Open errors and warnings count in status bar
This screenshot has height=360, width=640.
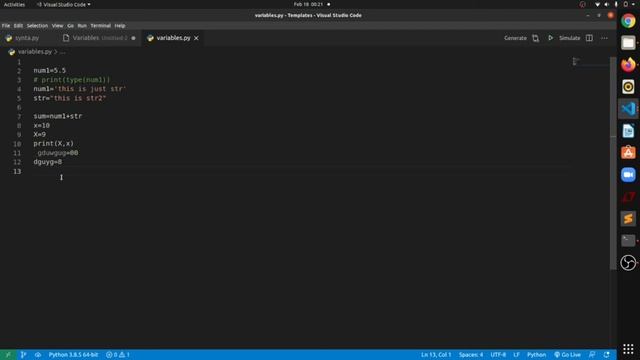pyautogui.click(x=118, y=355)
